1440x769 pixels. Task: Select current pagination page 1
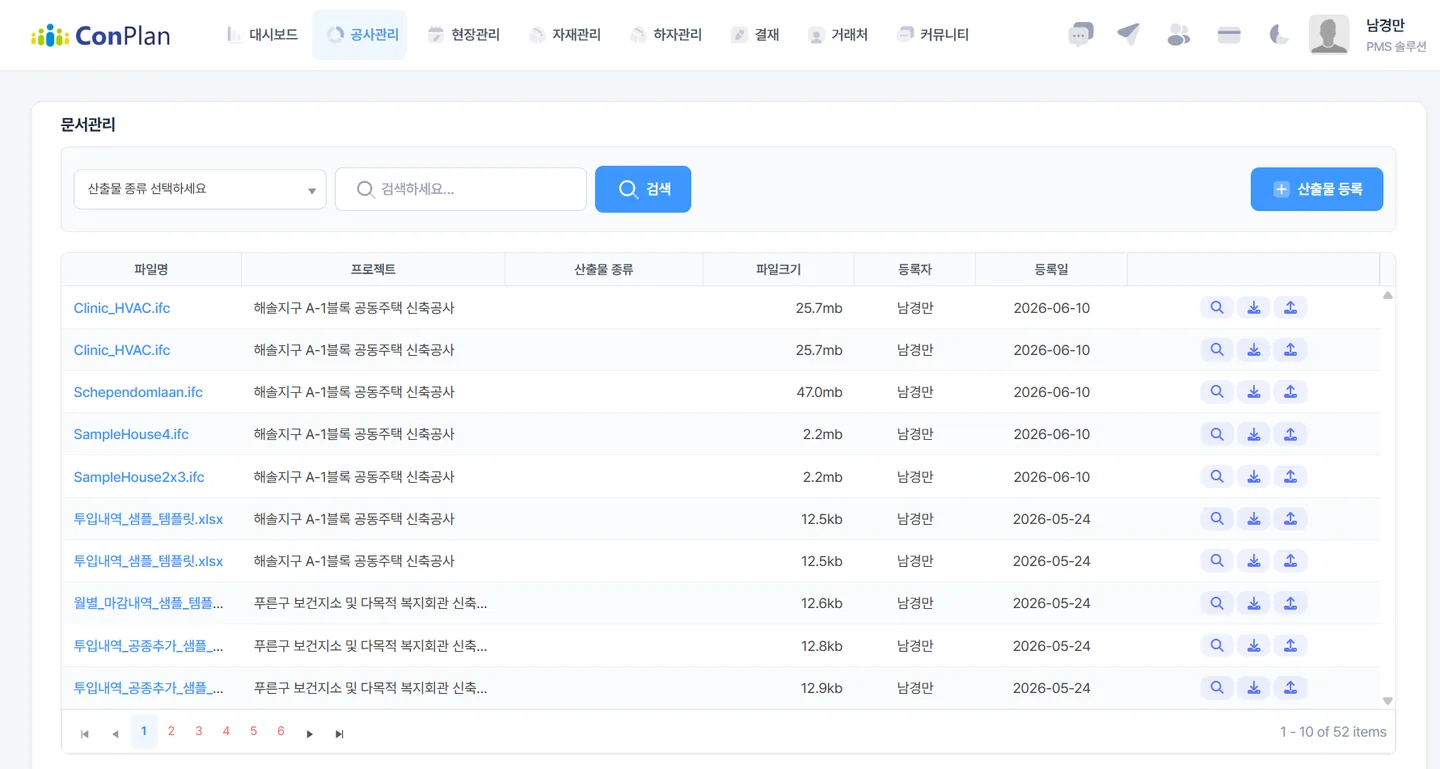click(144, 732)
